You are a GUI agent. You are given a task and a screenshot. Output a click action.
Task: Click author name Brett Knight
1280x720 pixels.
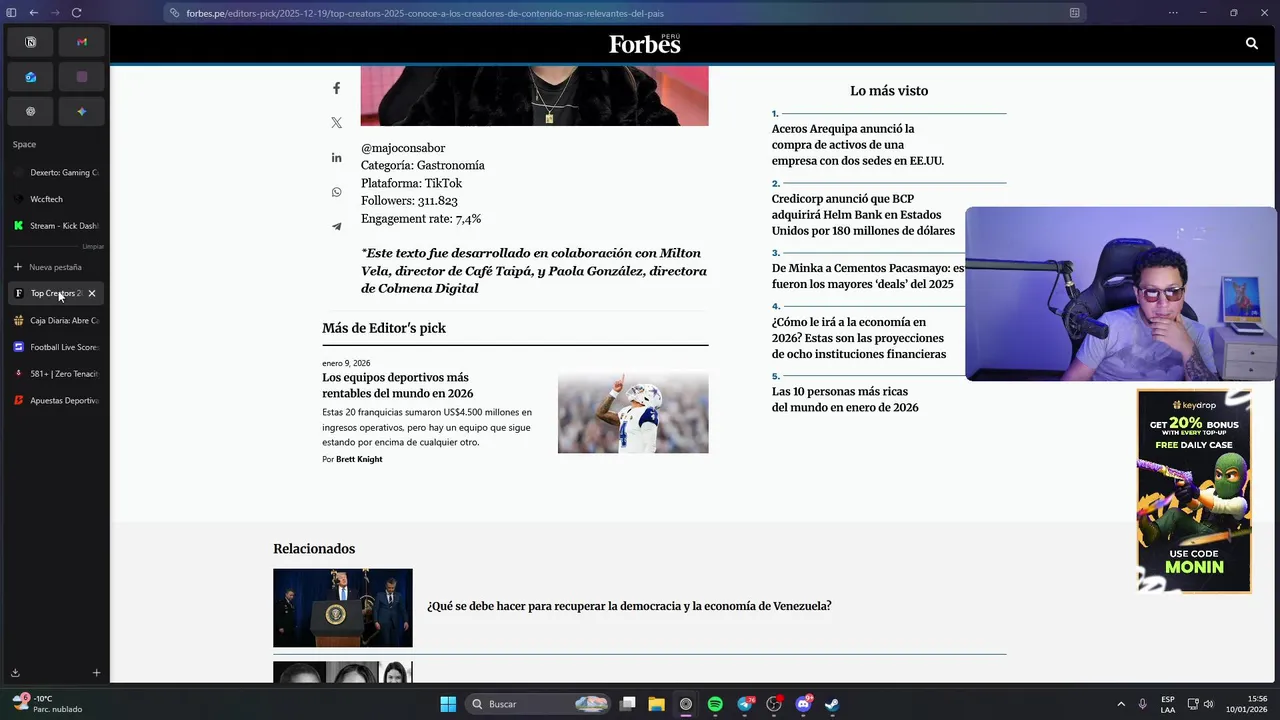[x=359, y=459]
